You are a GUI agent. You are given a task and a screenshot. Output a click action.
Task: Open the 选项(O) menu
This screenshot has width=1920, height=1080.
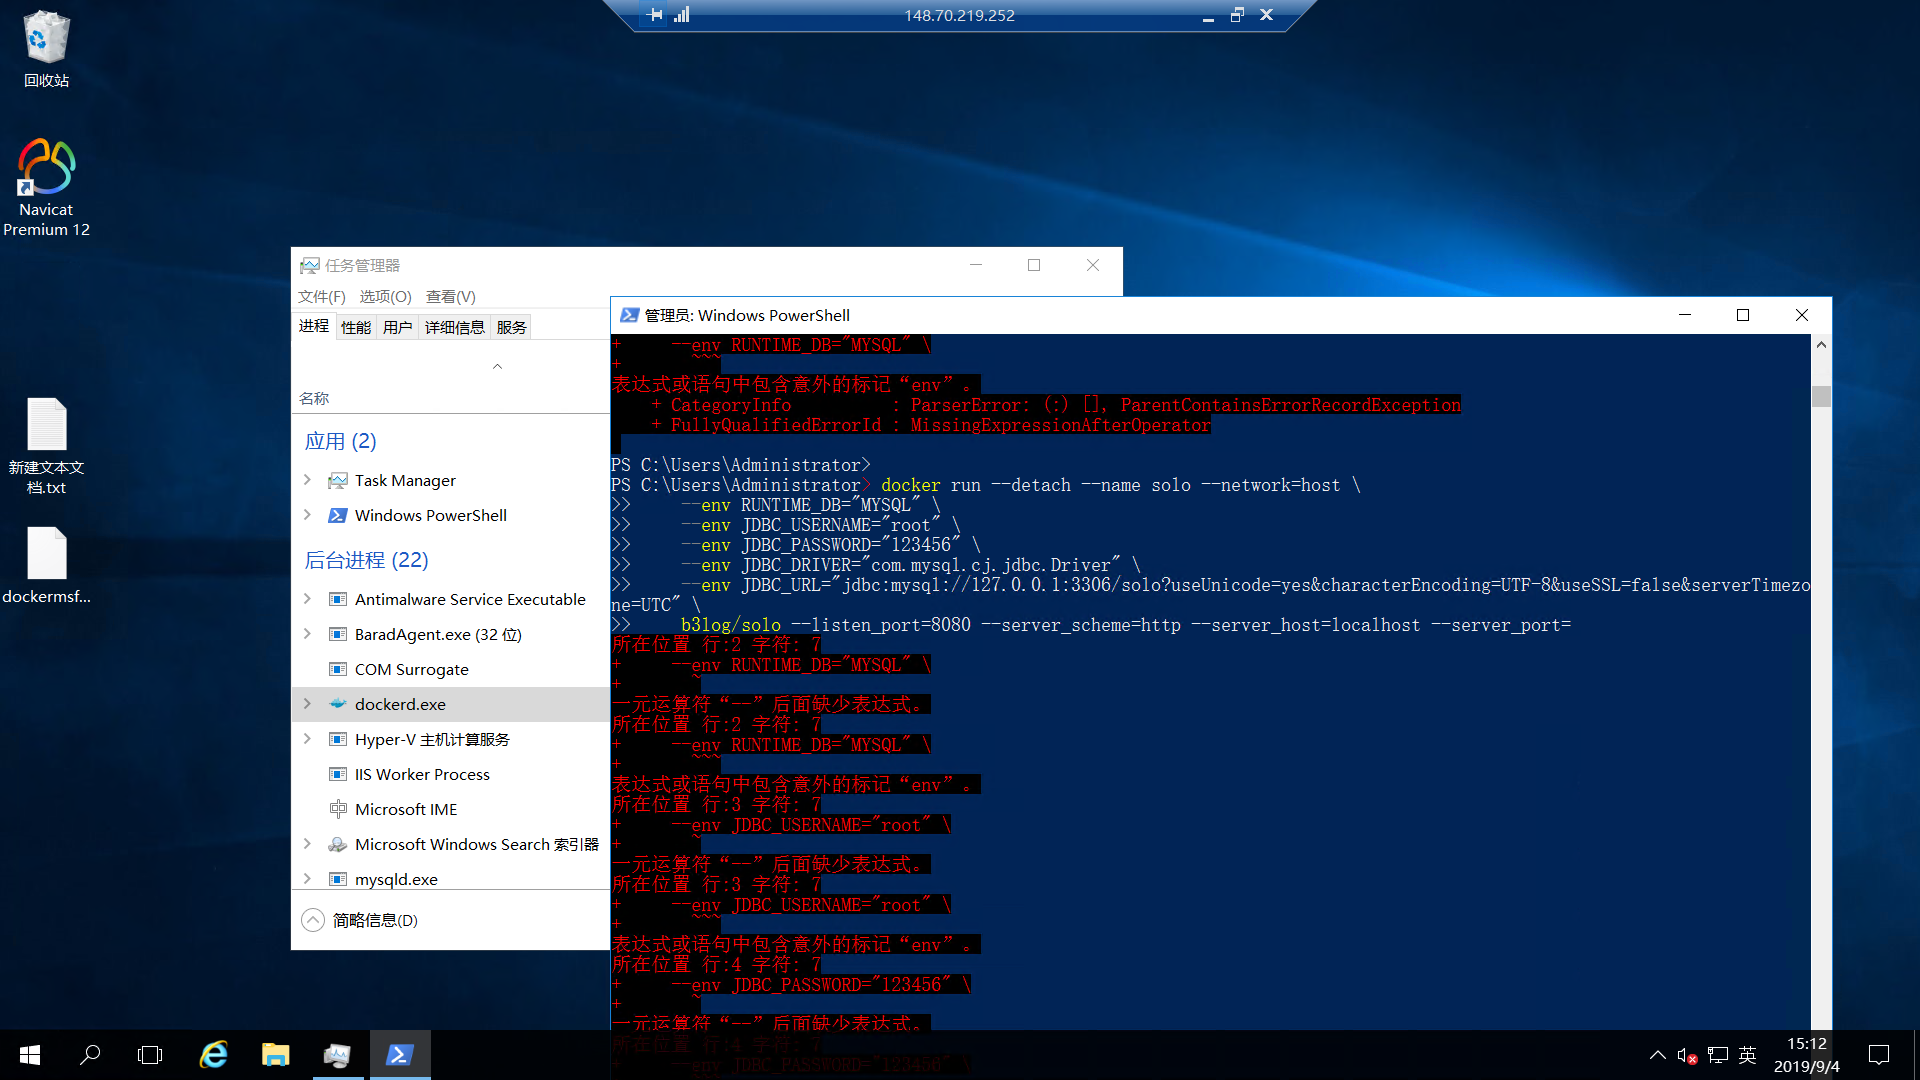(385, 297)
